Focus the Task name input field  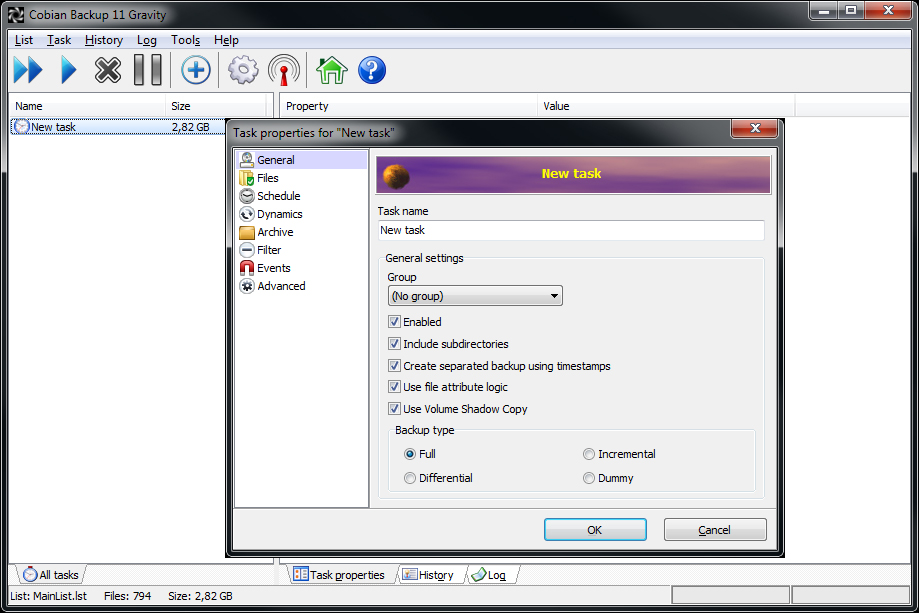[571, 230]
